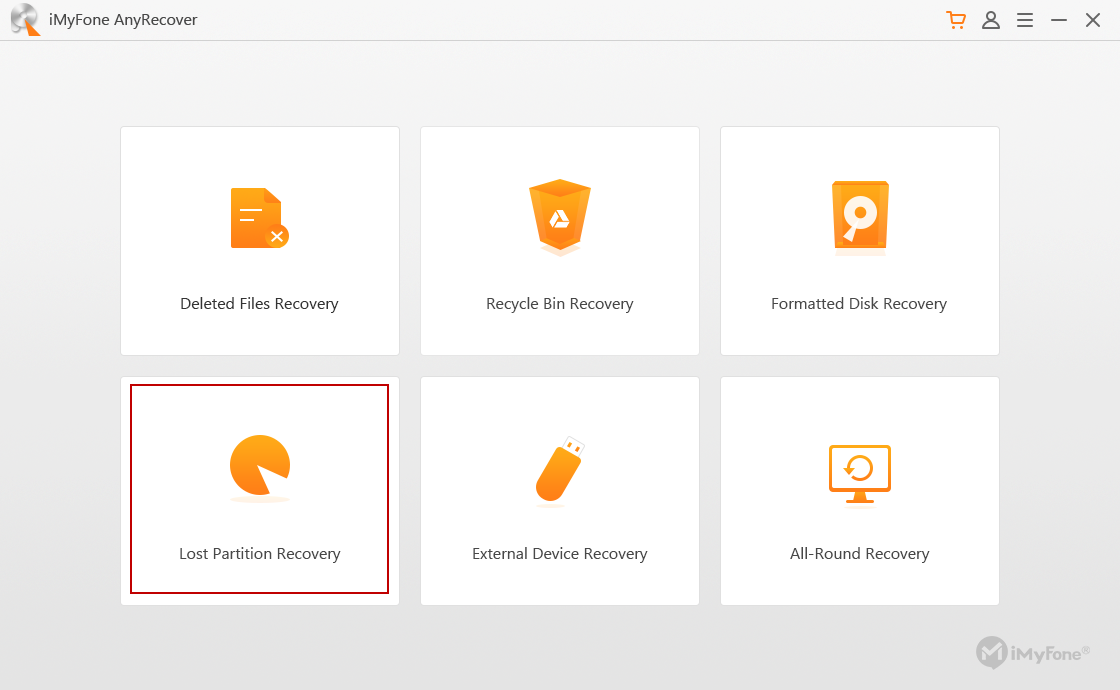Open Formatted Disk Recovery
1120x690 pixels.
click(859, 240)
